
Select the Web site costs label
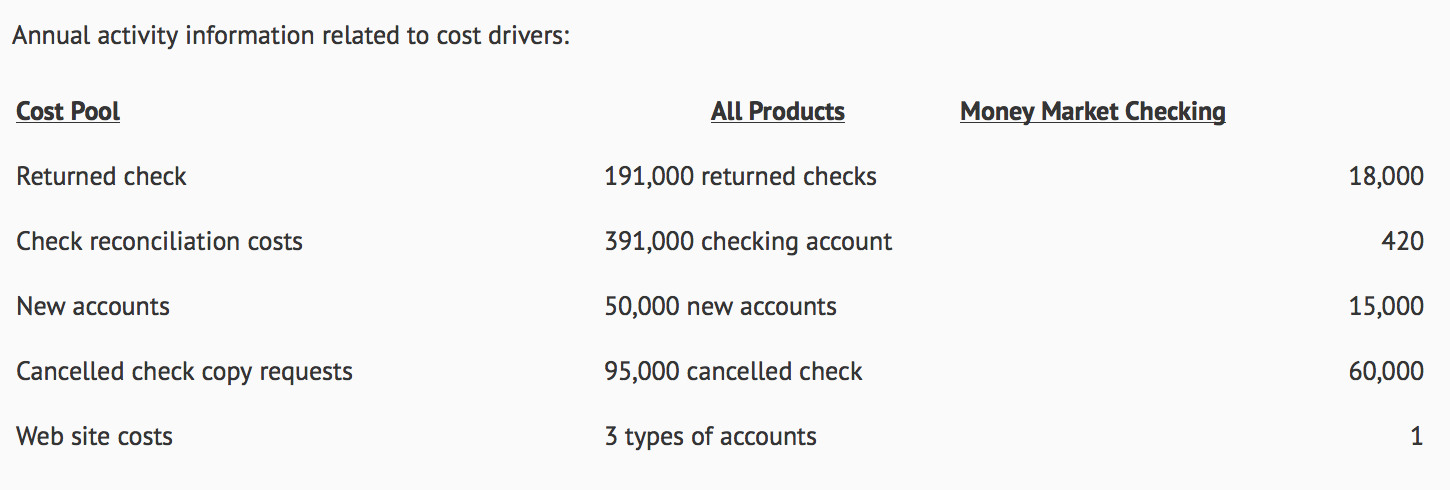pos(94,436)
